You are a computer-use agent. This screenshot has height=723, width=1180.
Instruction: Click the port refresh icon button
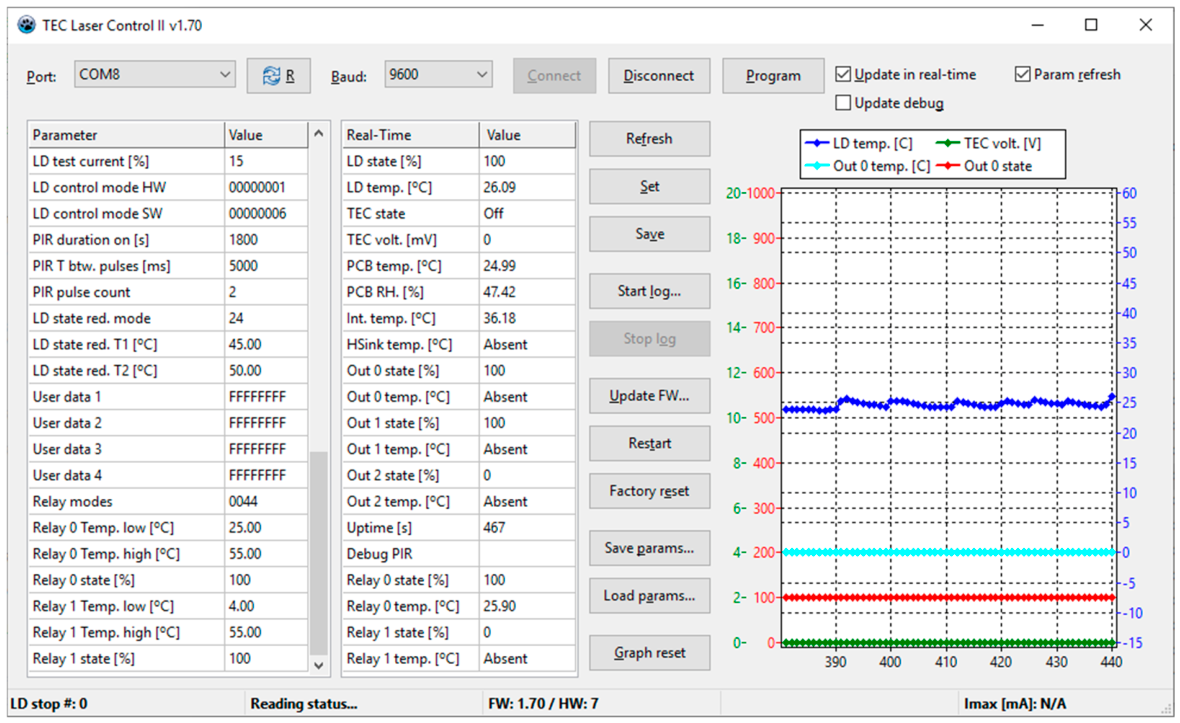[278, 76]
